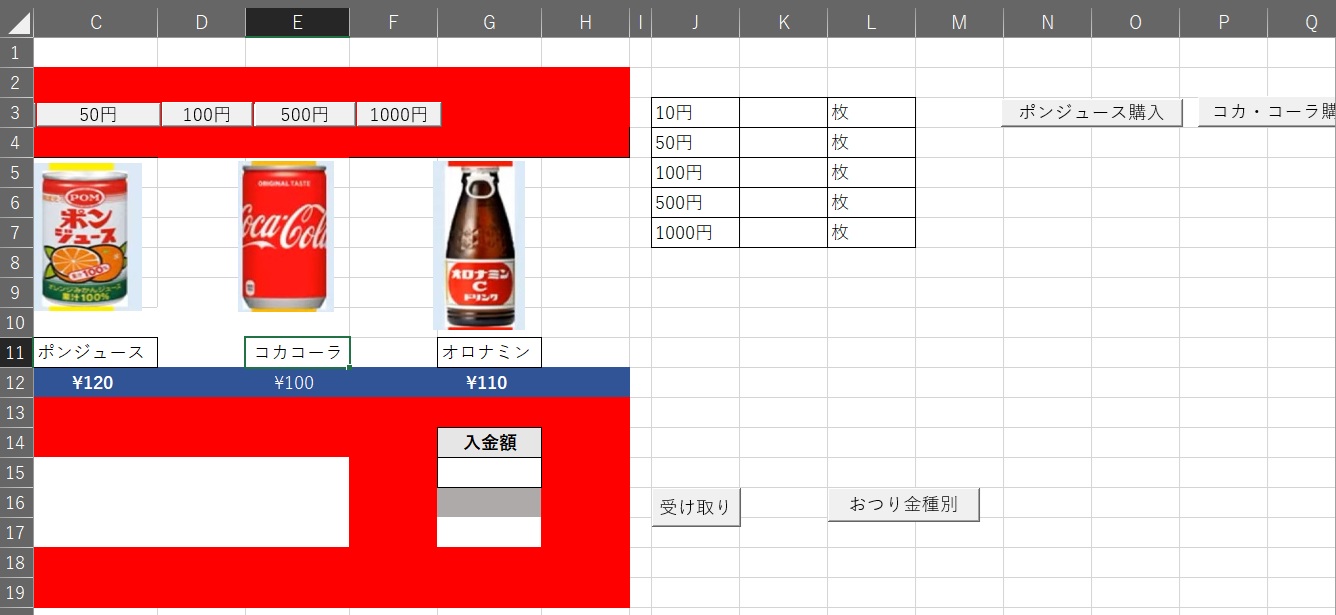Select the Oronamin C bottle image

tap(479, 245)
